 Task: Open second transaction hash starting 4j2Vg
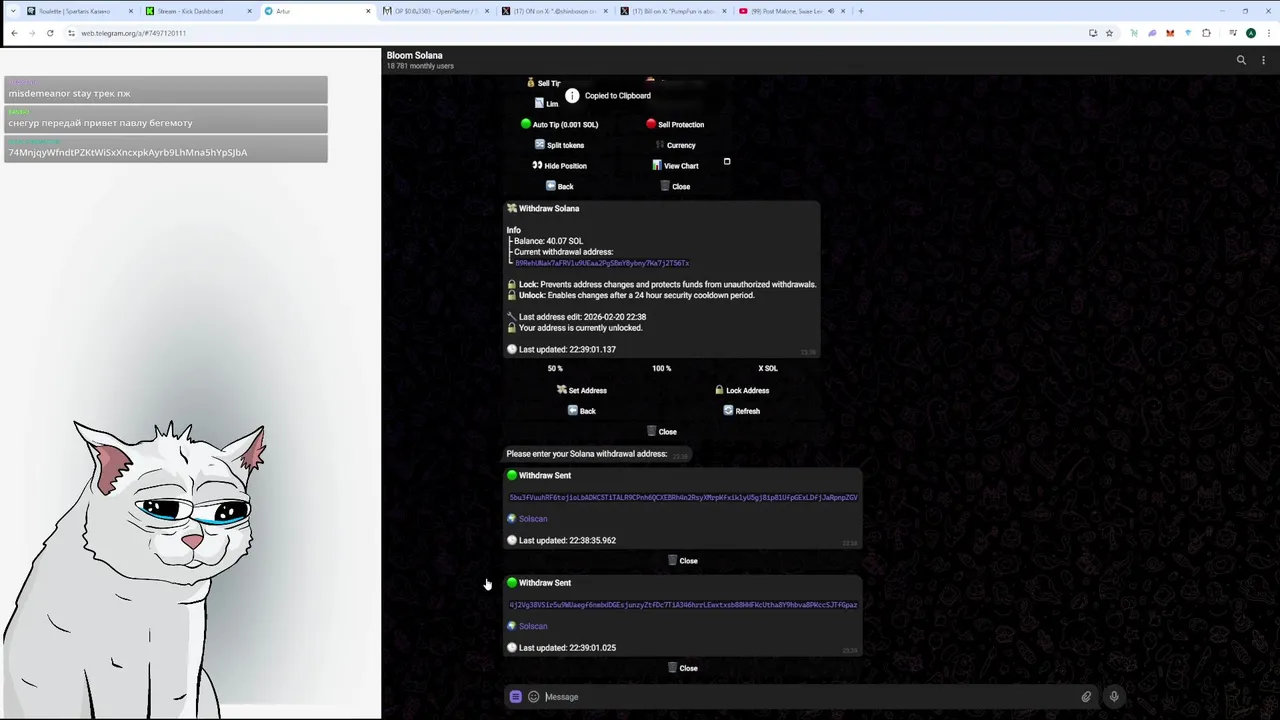coord(683,605)
